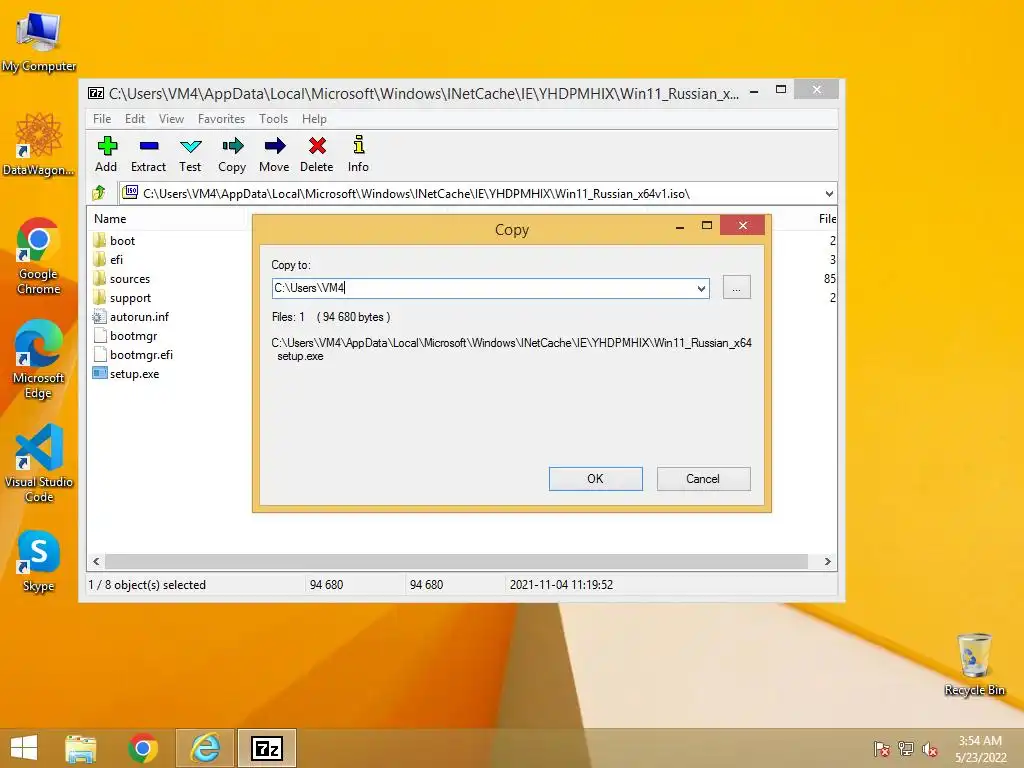Click the 7-Zip taskbar button

[267, 748]
